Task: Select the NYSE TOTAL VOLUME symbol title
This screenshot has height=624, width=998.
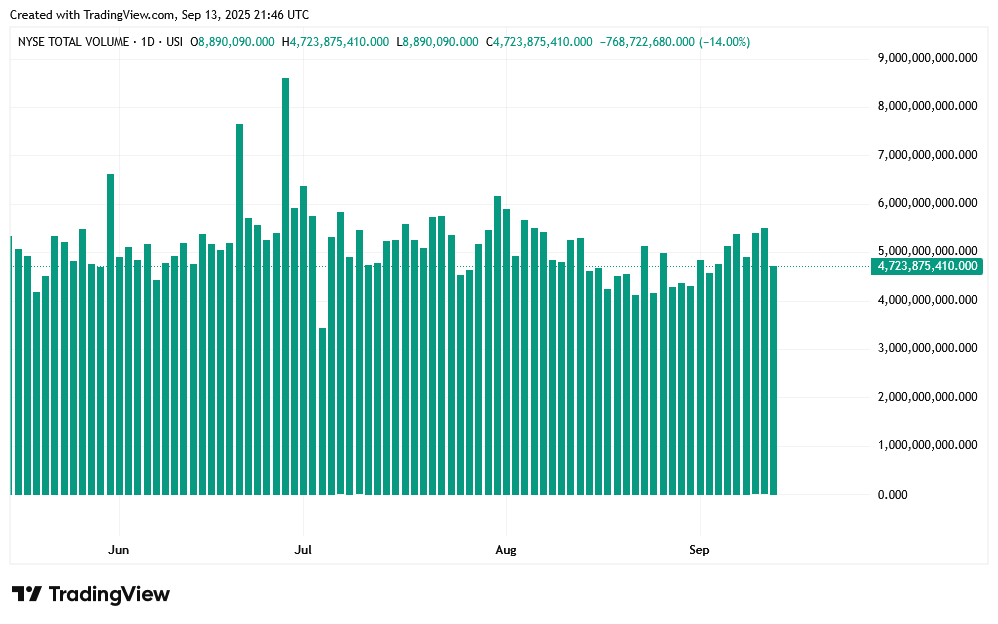Action: [x=75, y=42]
